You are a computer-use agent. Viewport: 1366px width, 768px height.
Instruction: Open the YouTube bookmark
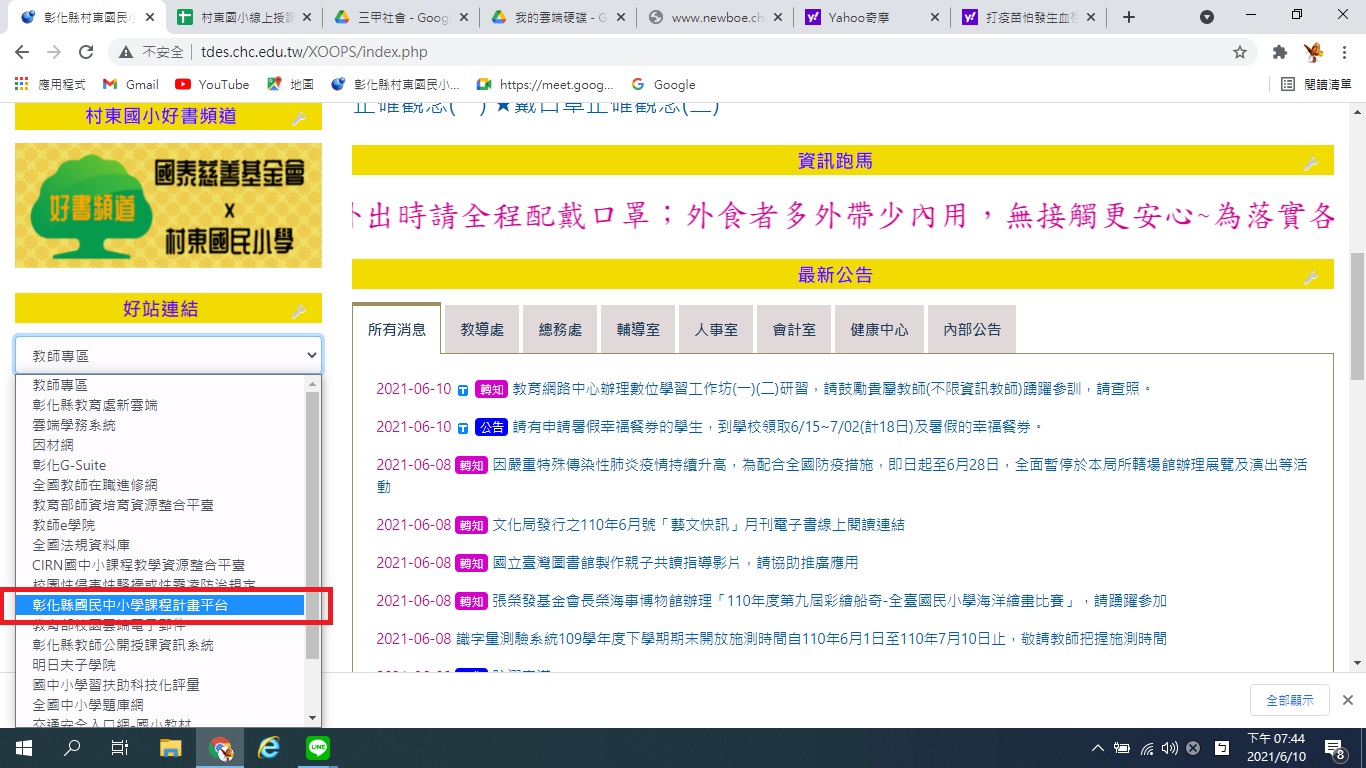[212, 85]
